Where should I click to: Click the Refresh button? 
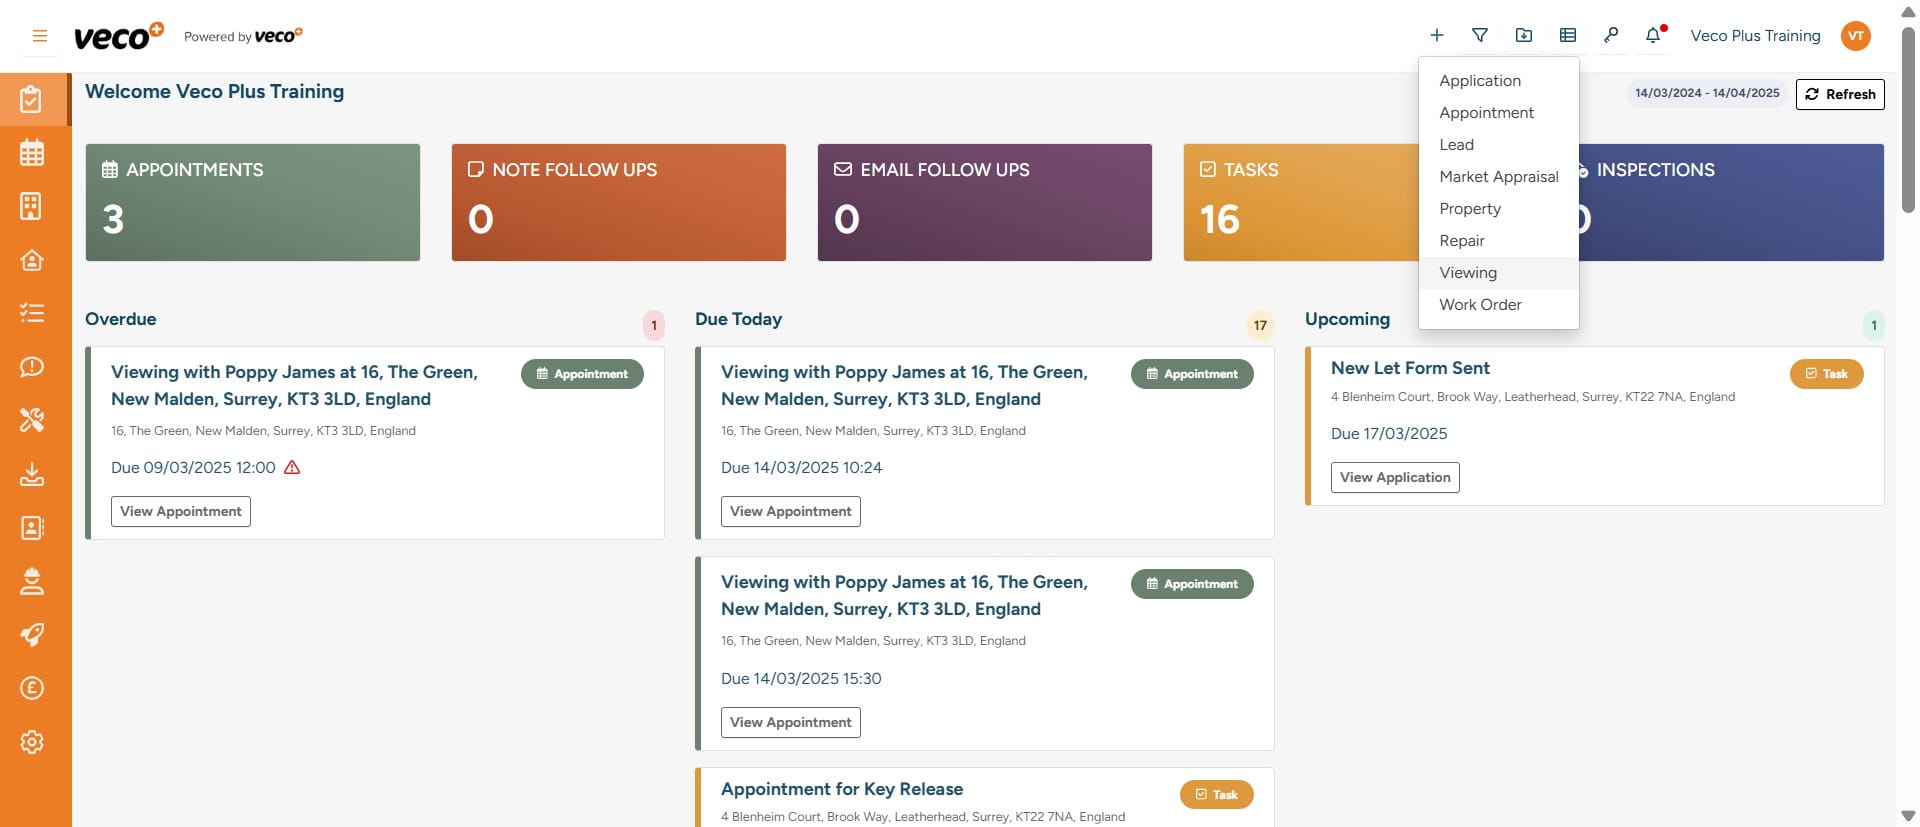(1839, 94)
